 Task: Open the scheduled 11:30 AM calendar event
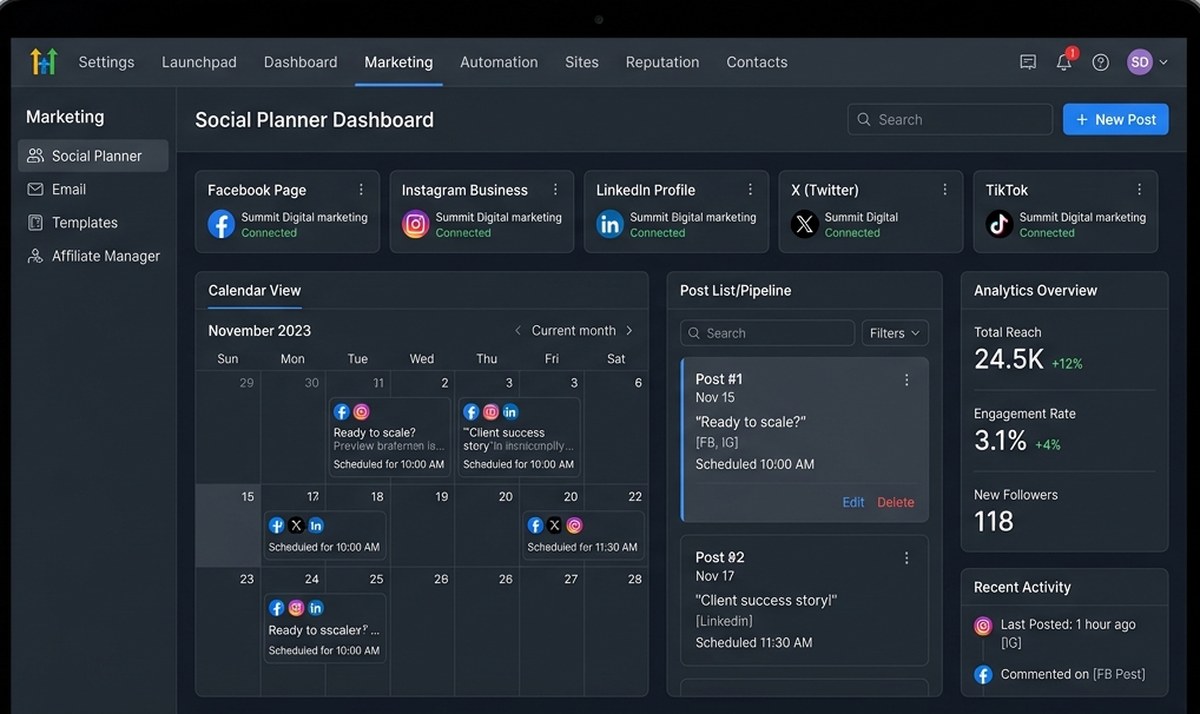pos(584,536)
